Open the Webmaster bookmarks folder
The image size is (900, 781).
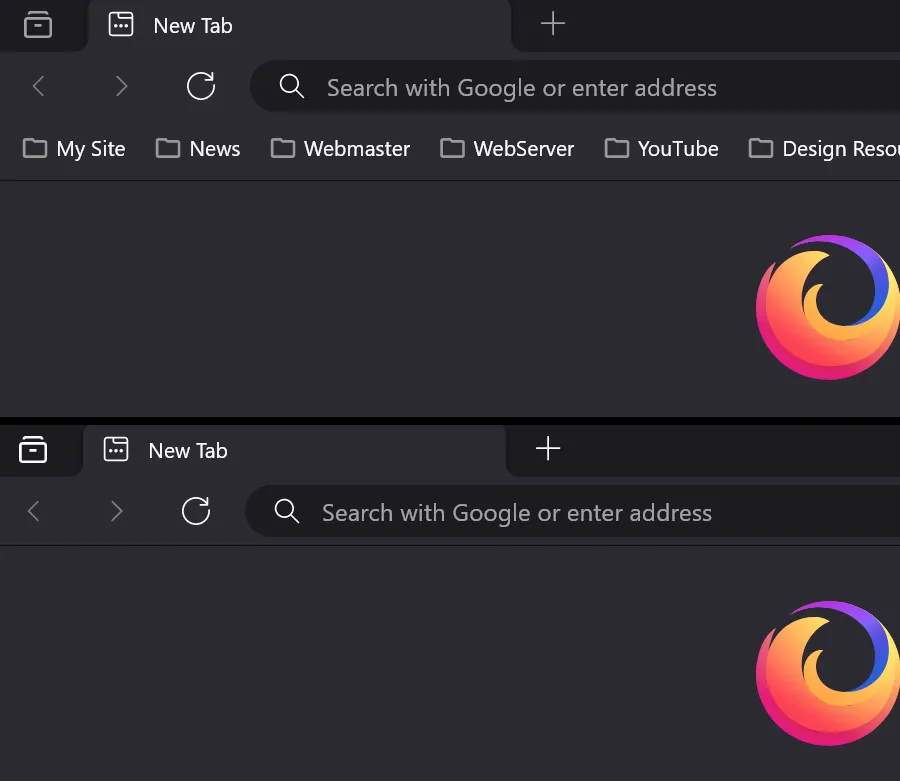pyautogui.click(x=340, y=148)
